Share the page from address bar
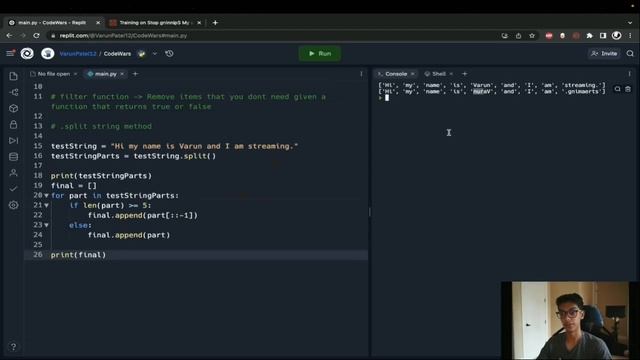Screen dimensions: 640x360 [x=518, y=36]
